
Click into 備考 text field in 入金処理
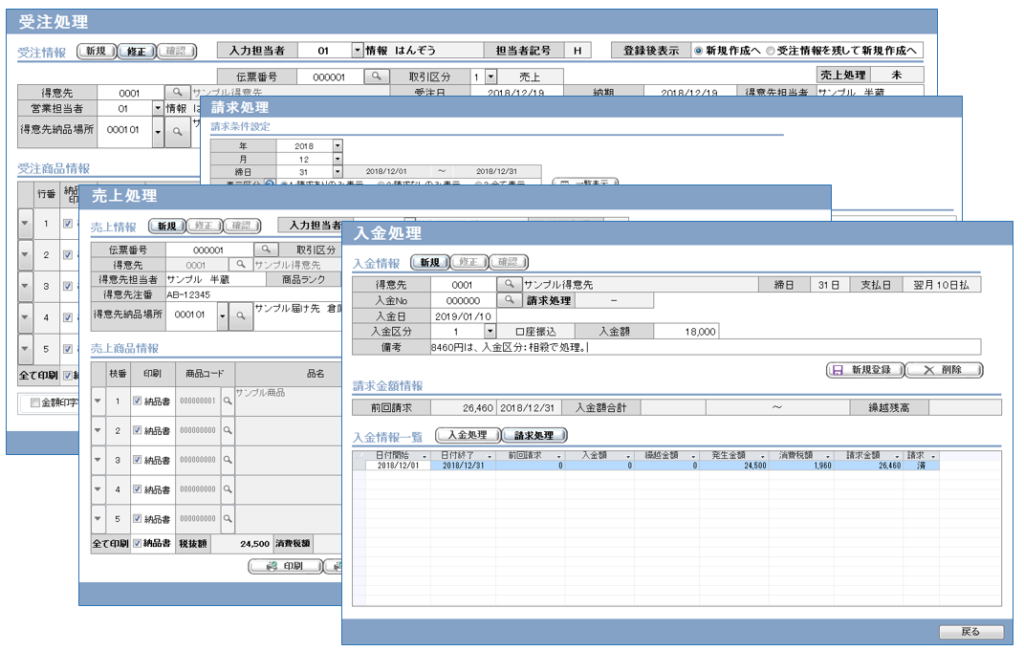click(x=705, y=347)
